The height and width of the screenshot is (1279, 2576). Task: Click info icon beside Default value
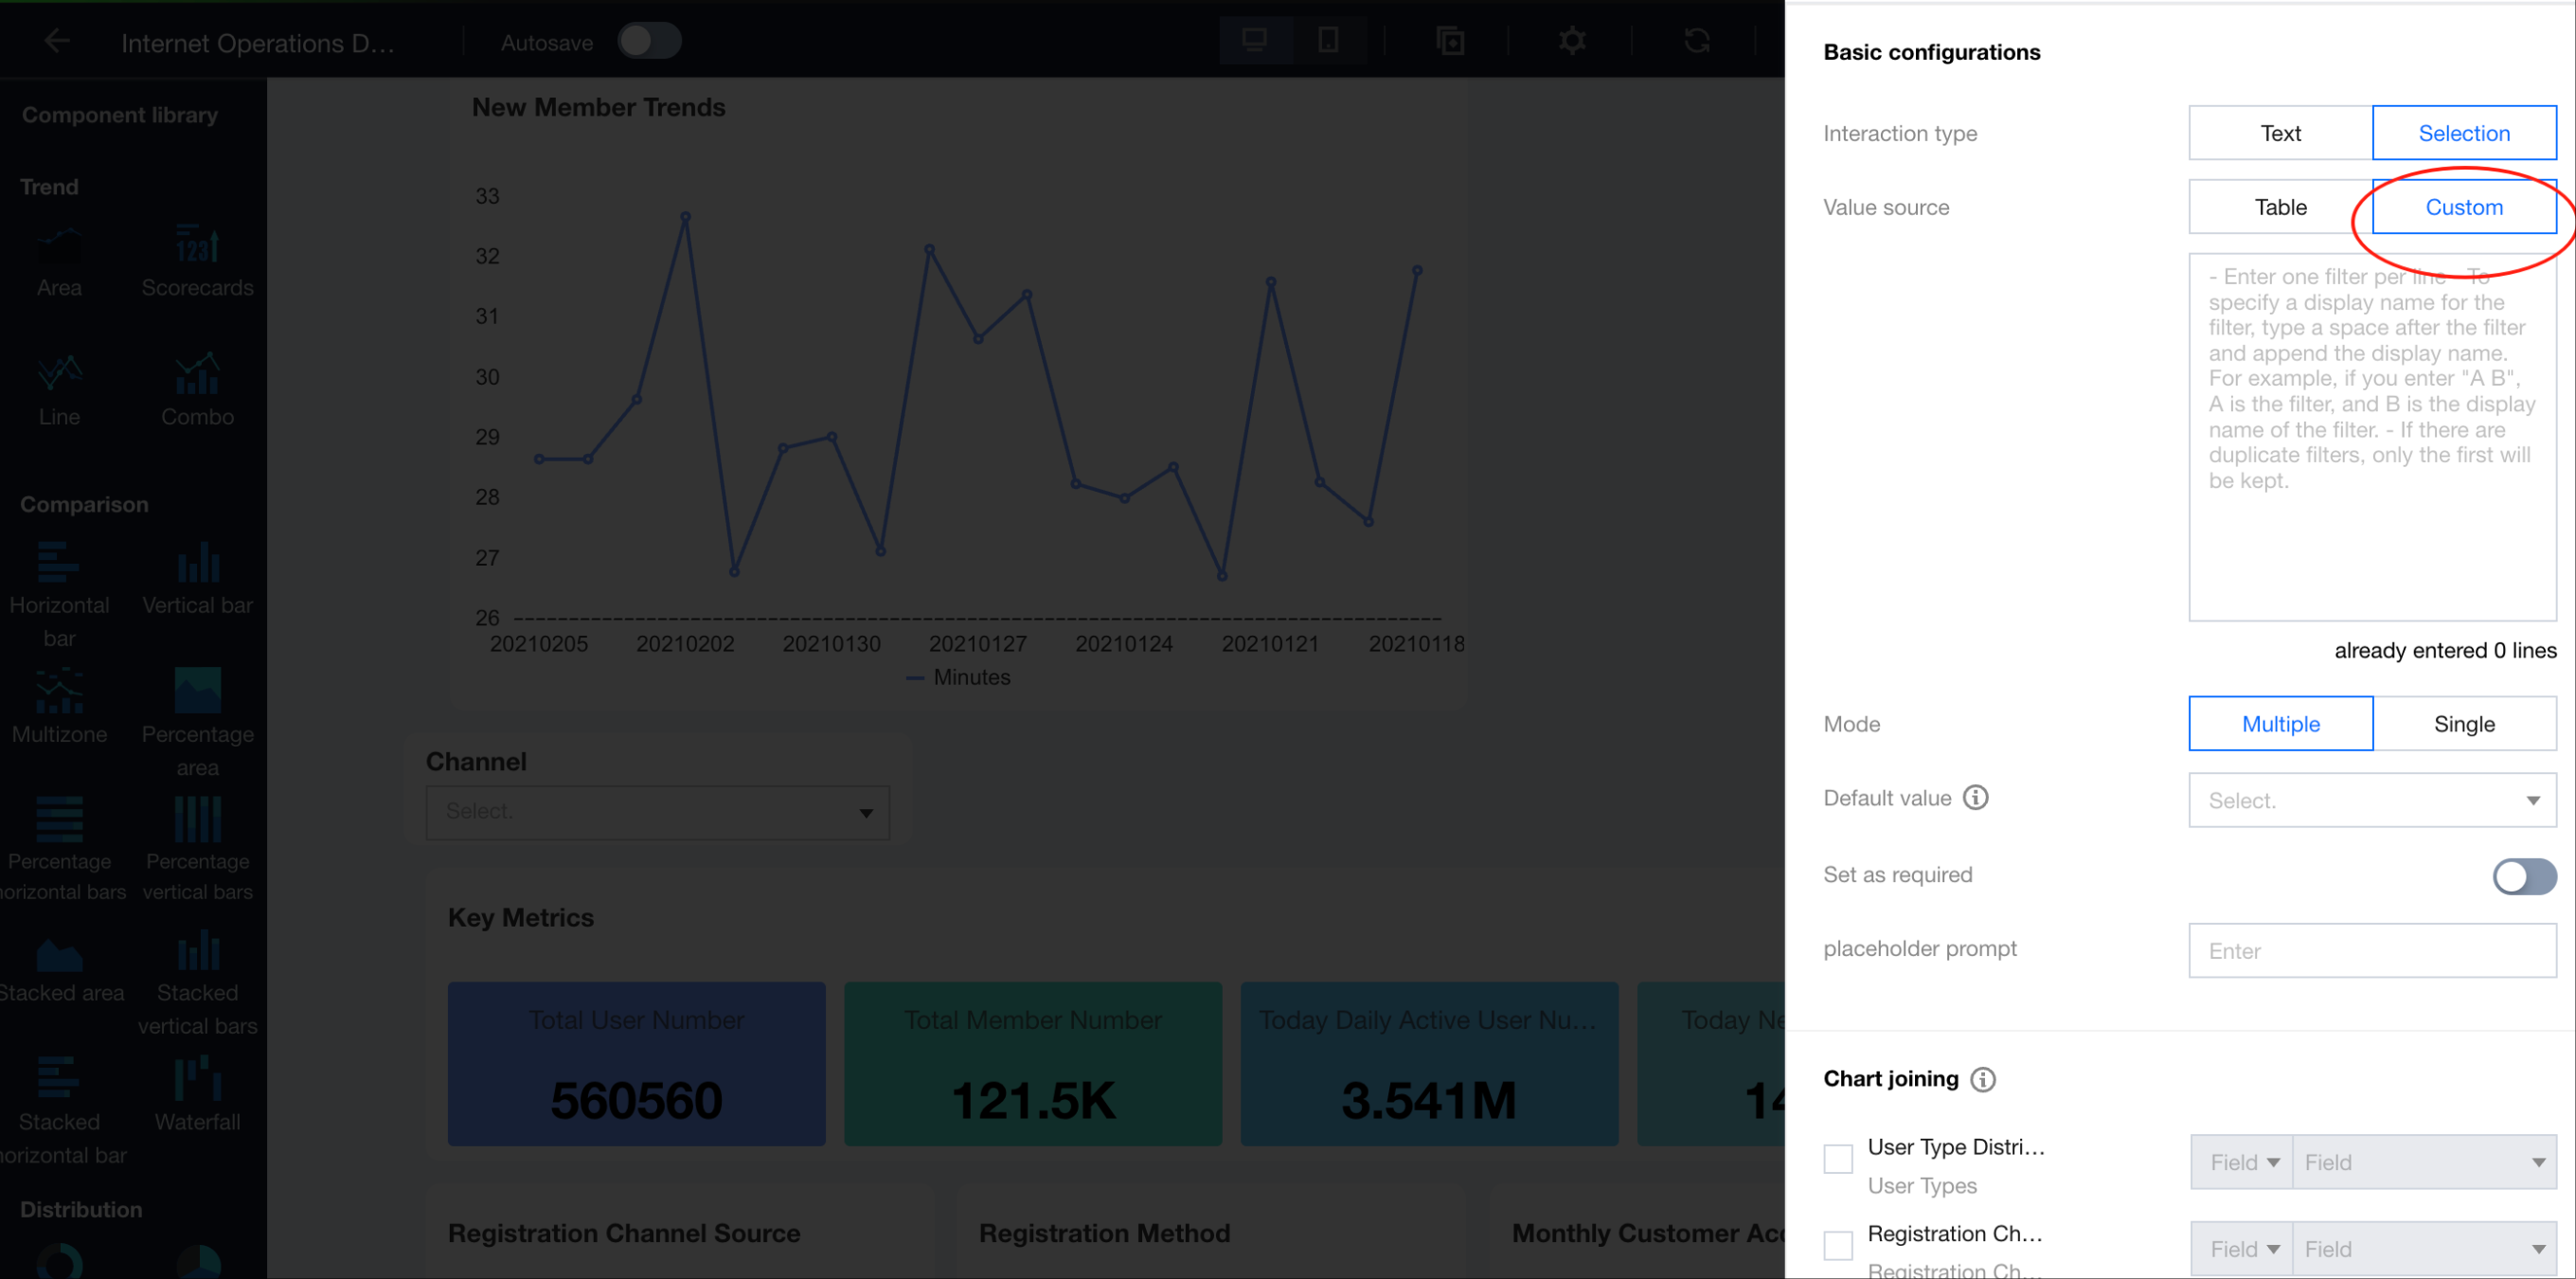coord(1975,798)
